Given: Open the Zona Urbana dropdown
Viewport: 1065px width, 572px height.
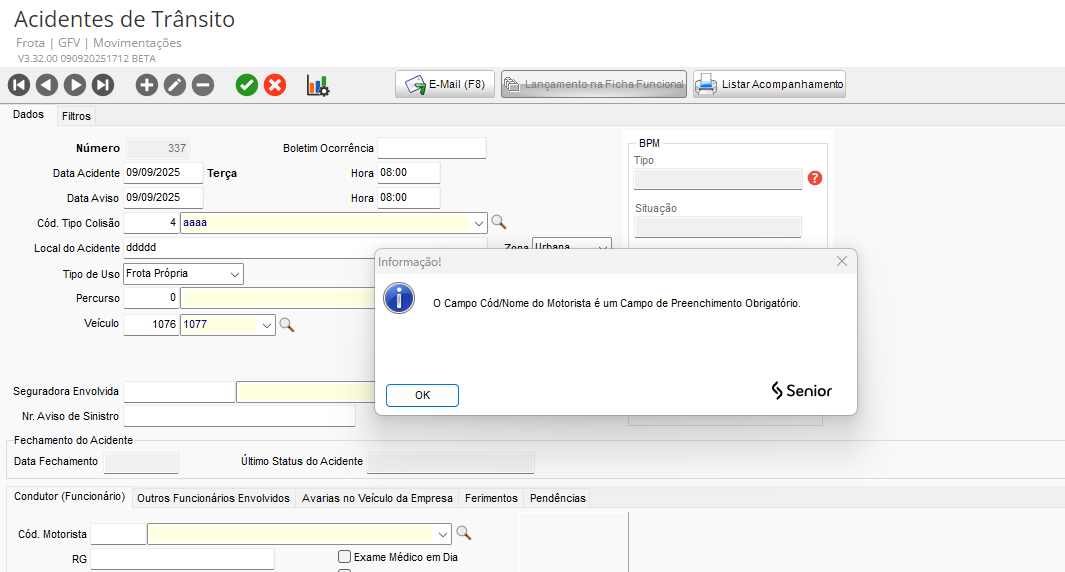Looking at the screenshot, I should click(x=602, y=247).
